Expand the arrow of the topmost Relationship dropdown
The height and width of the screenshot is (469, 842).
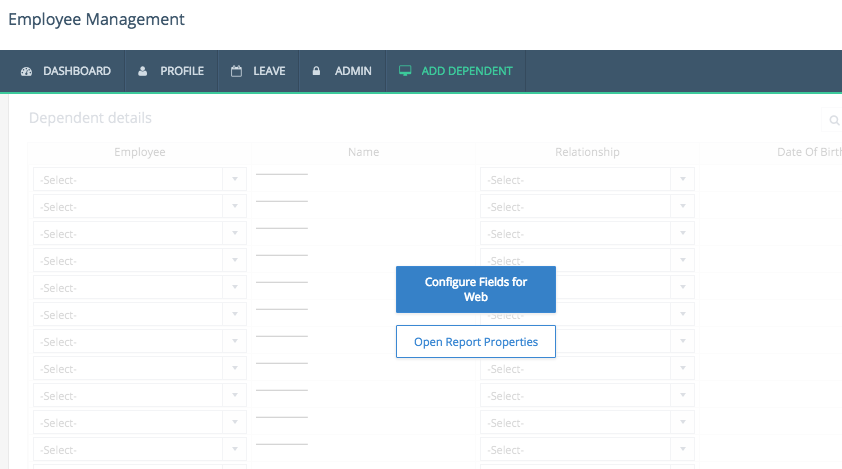pos(683,179)
